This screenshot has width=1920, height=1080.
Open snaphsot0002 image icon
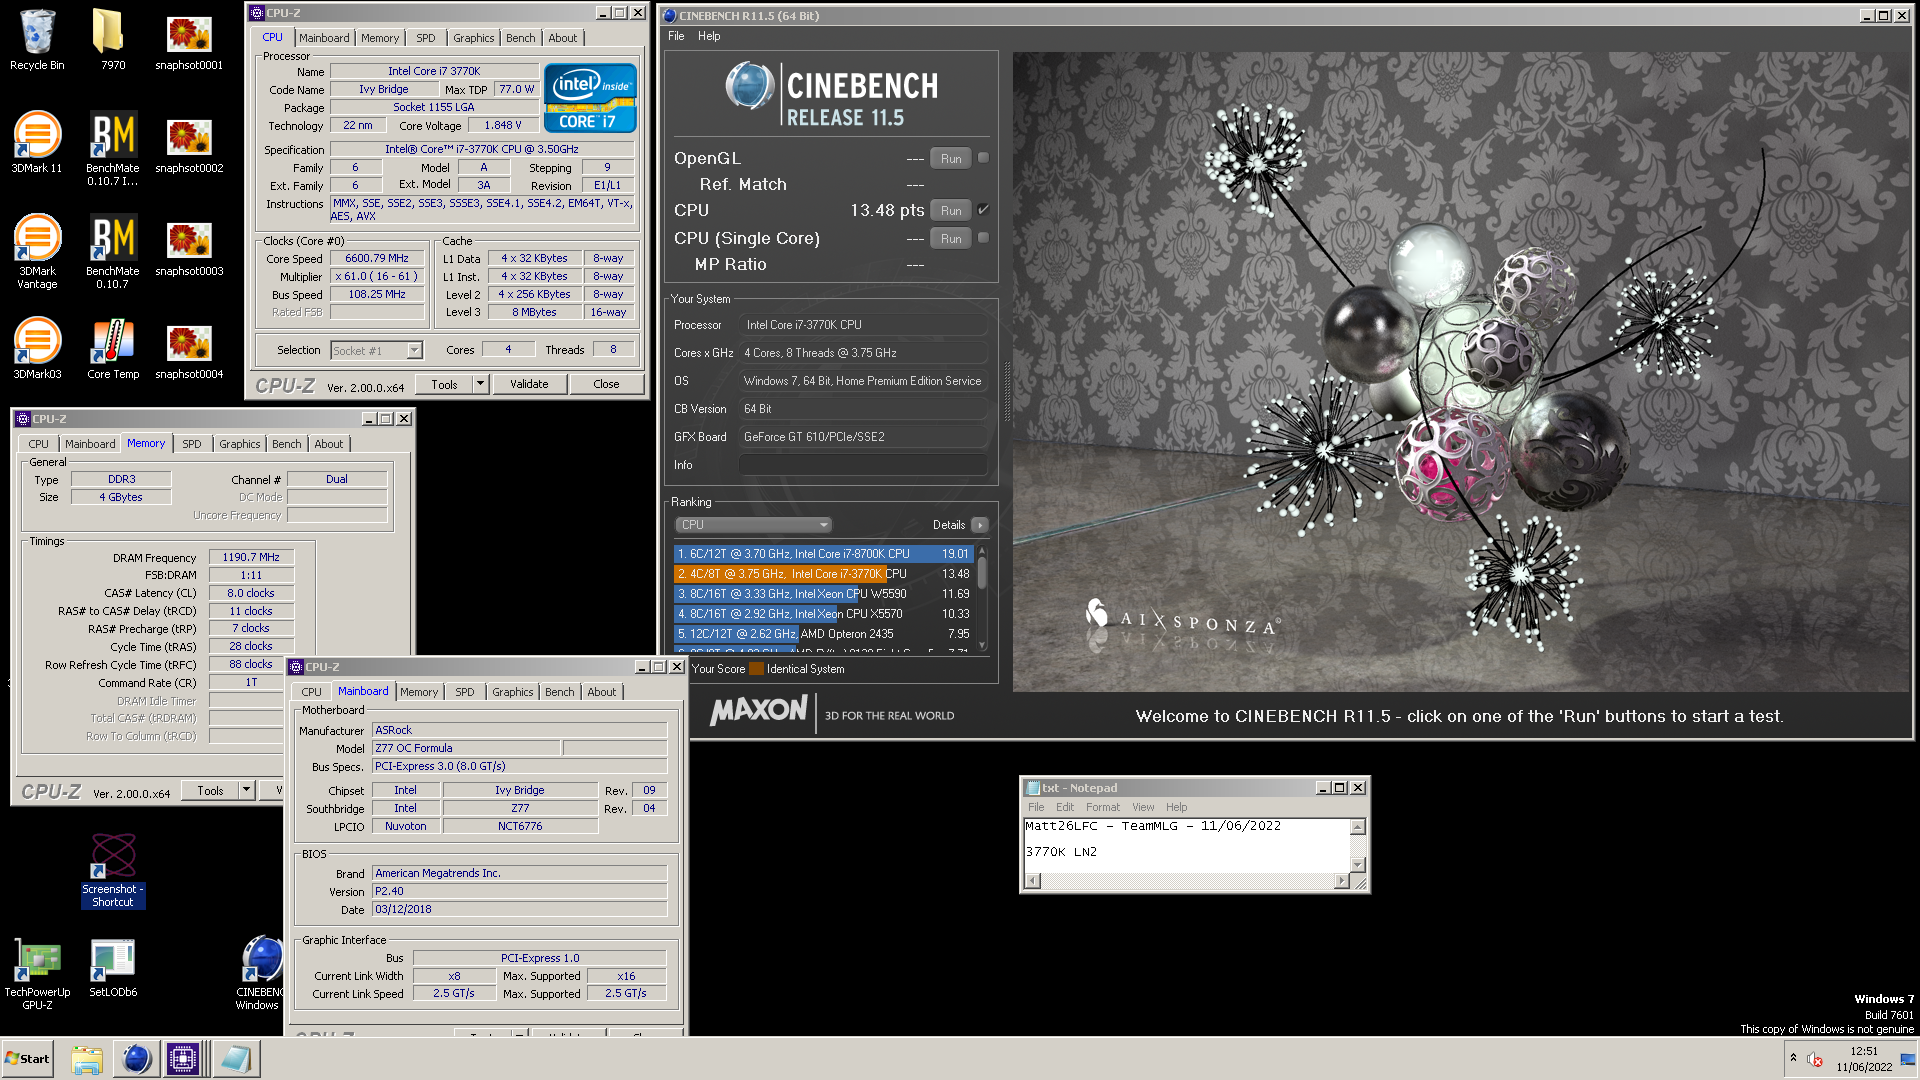point(189,143)
